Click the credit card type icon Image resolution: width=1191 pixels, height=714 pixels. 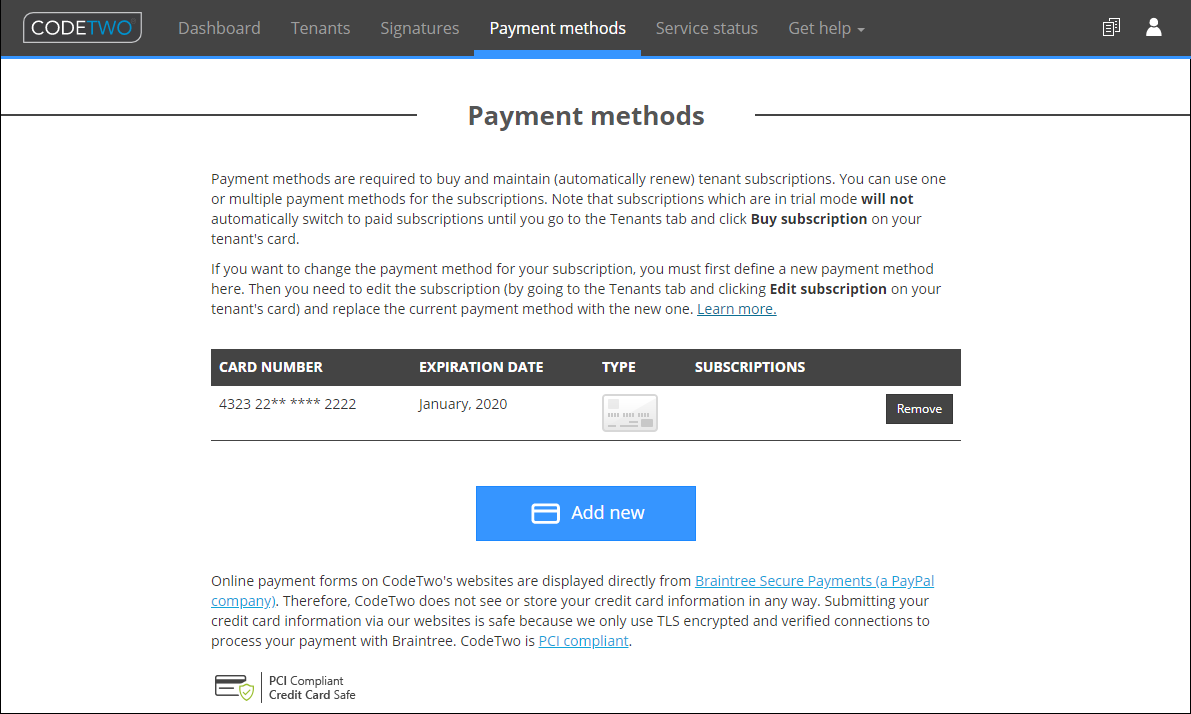[x=630, y=412]
